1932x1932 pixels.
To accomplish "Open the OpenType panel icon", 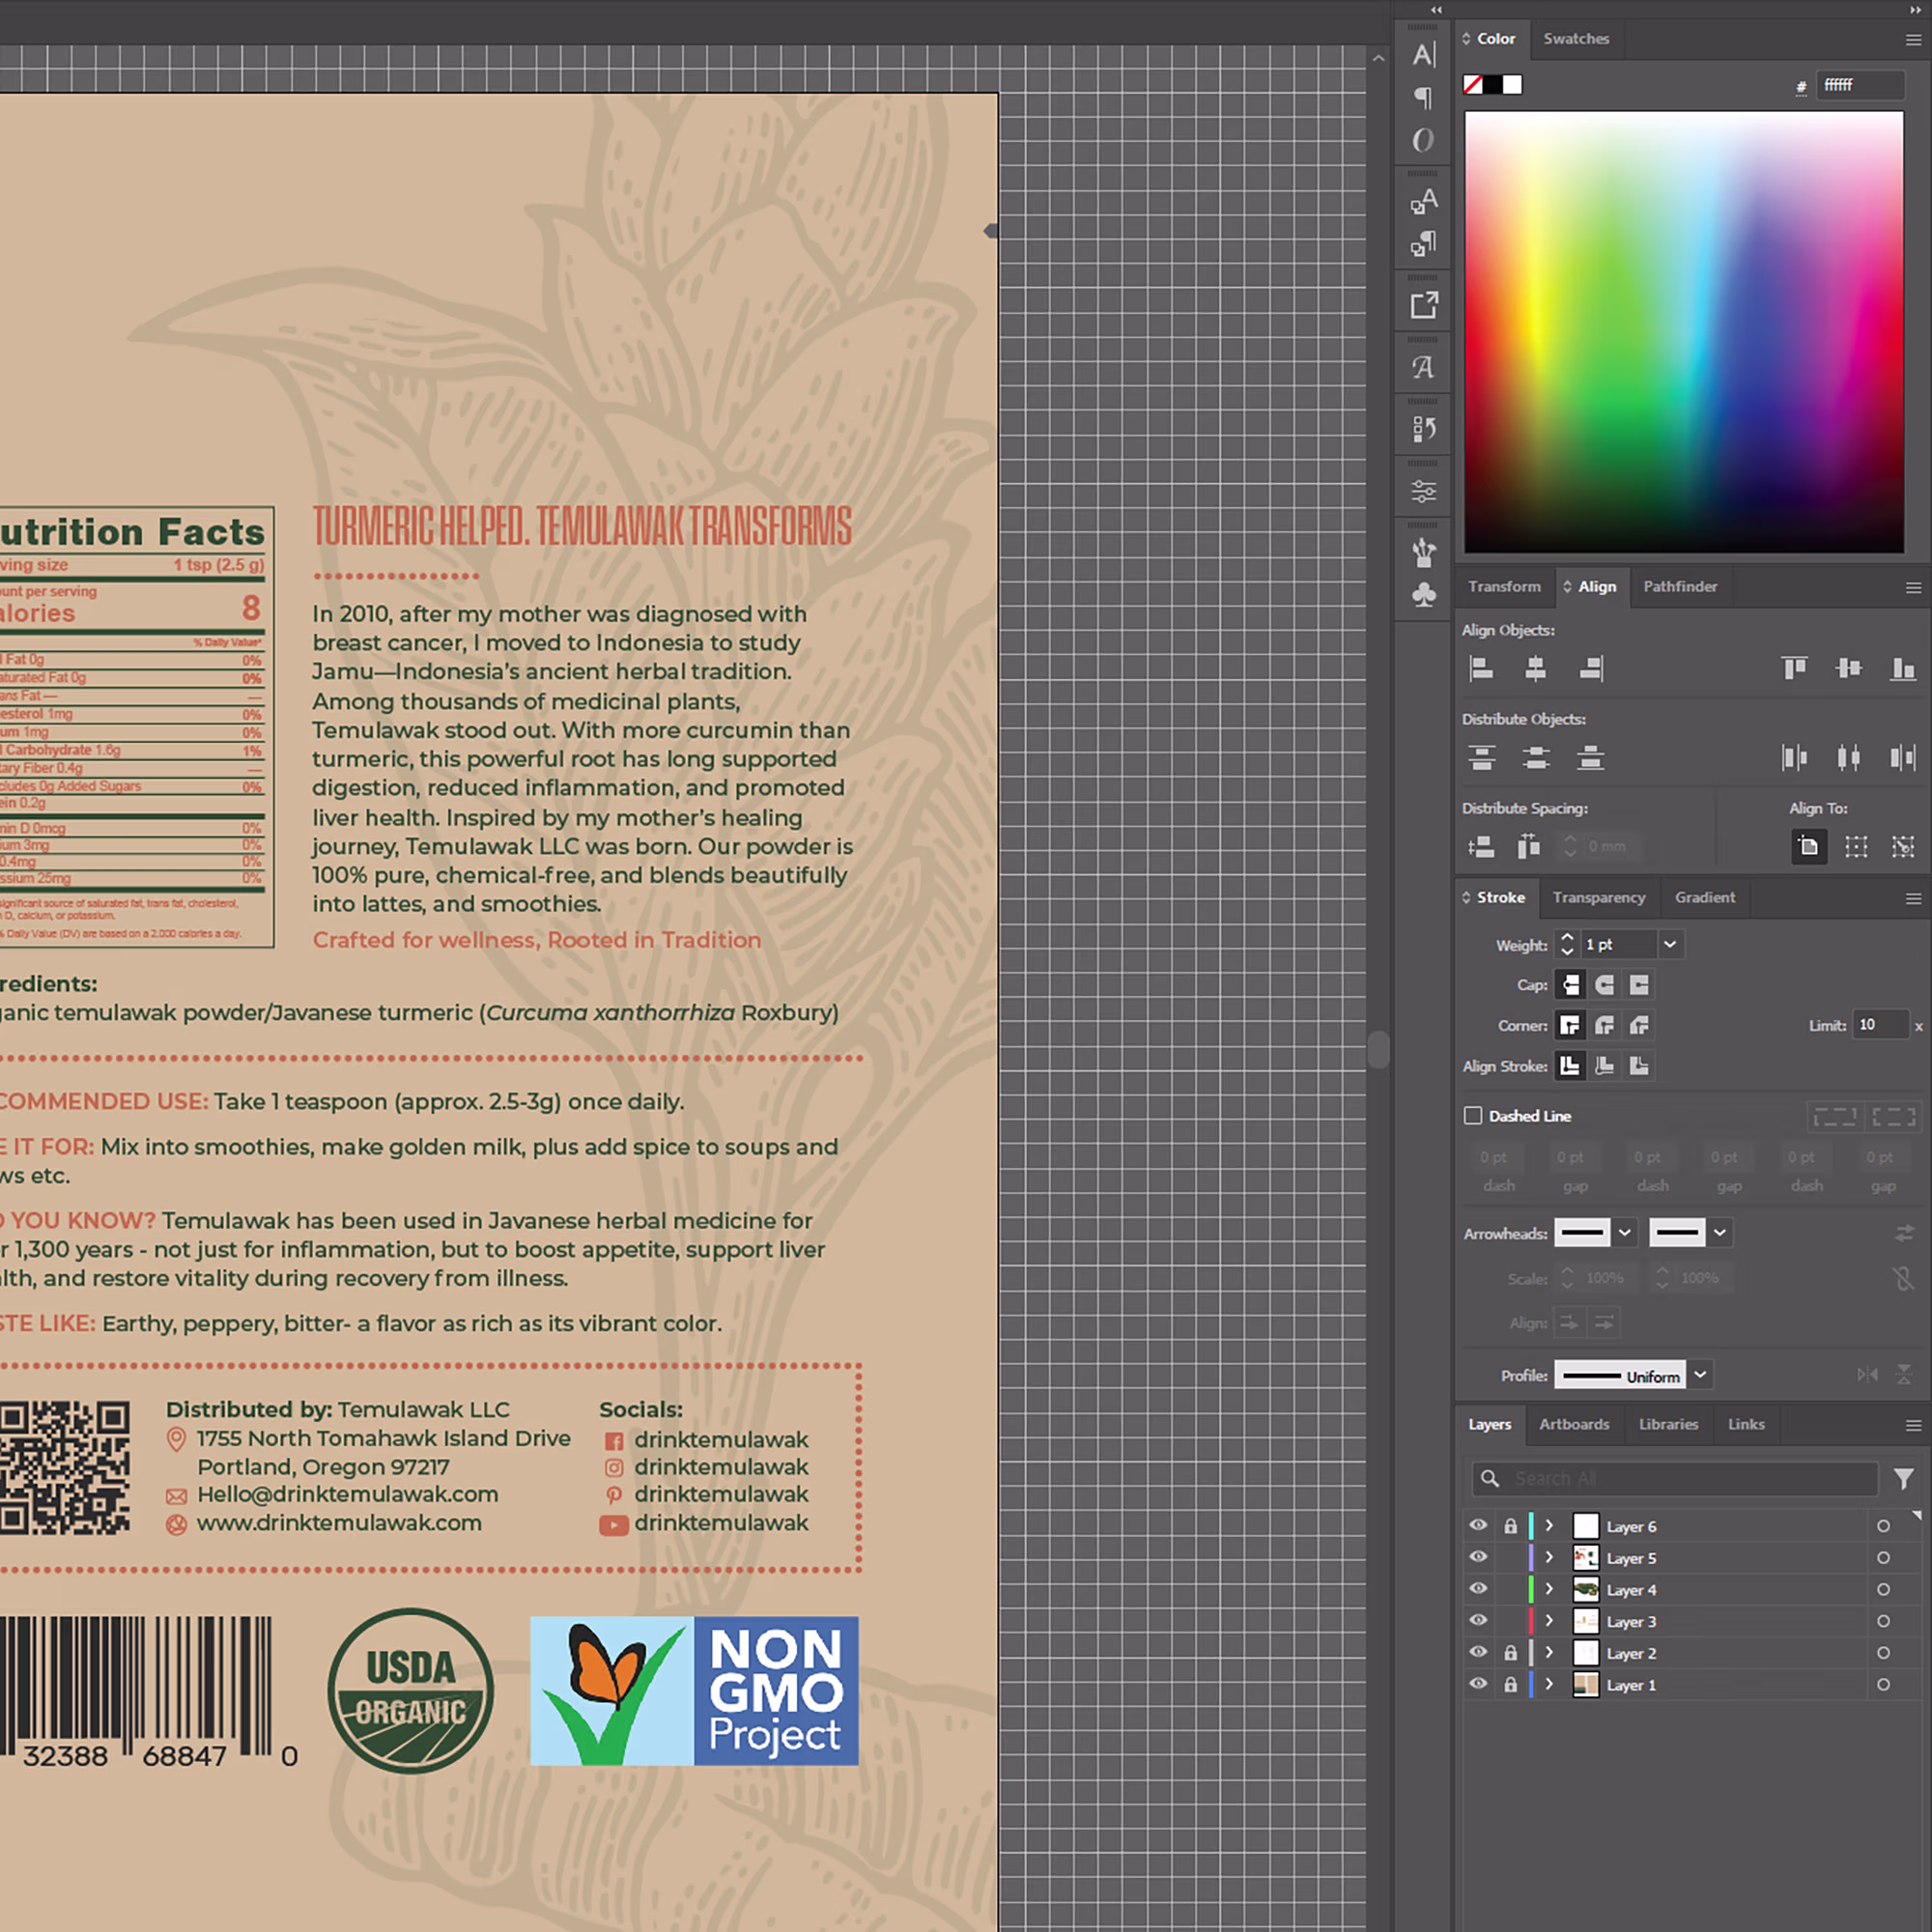I will click(x=1423, y=140).
